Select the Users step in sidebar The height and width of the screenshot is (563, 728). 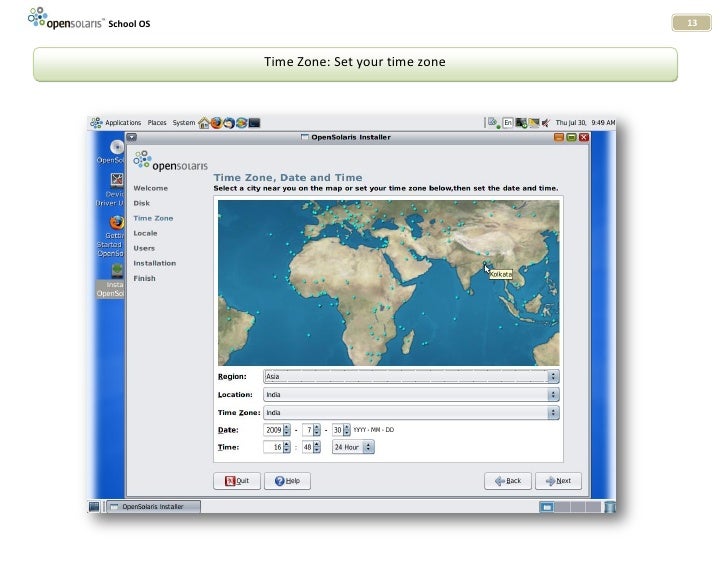pyautogui.click(x=144, y=248)
